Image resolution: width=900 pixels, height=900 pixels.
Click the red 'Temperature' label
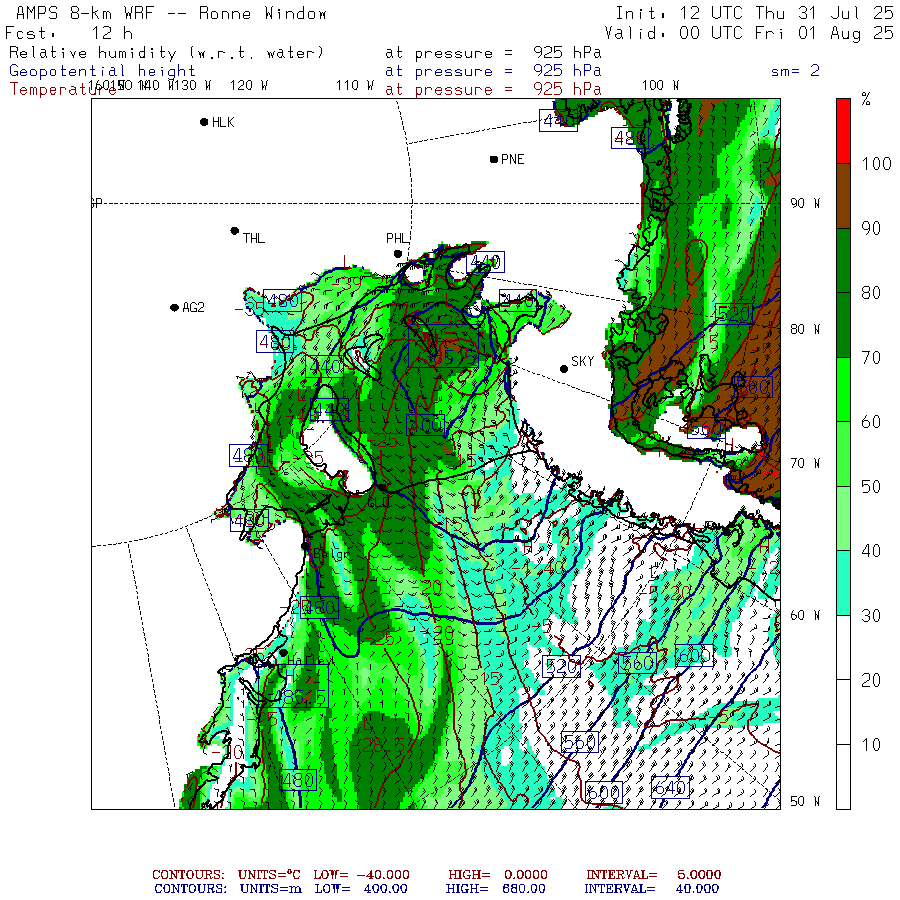point(62,90)
